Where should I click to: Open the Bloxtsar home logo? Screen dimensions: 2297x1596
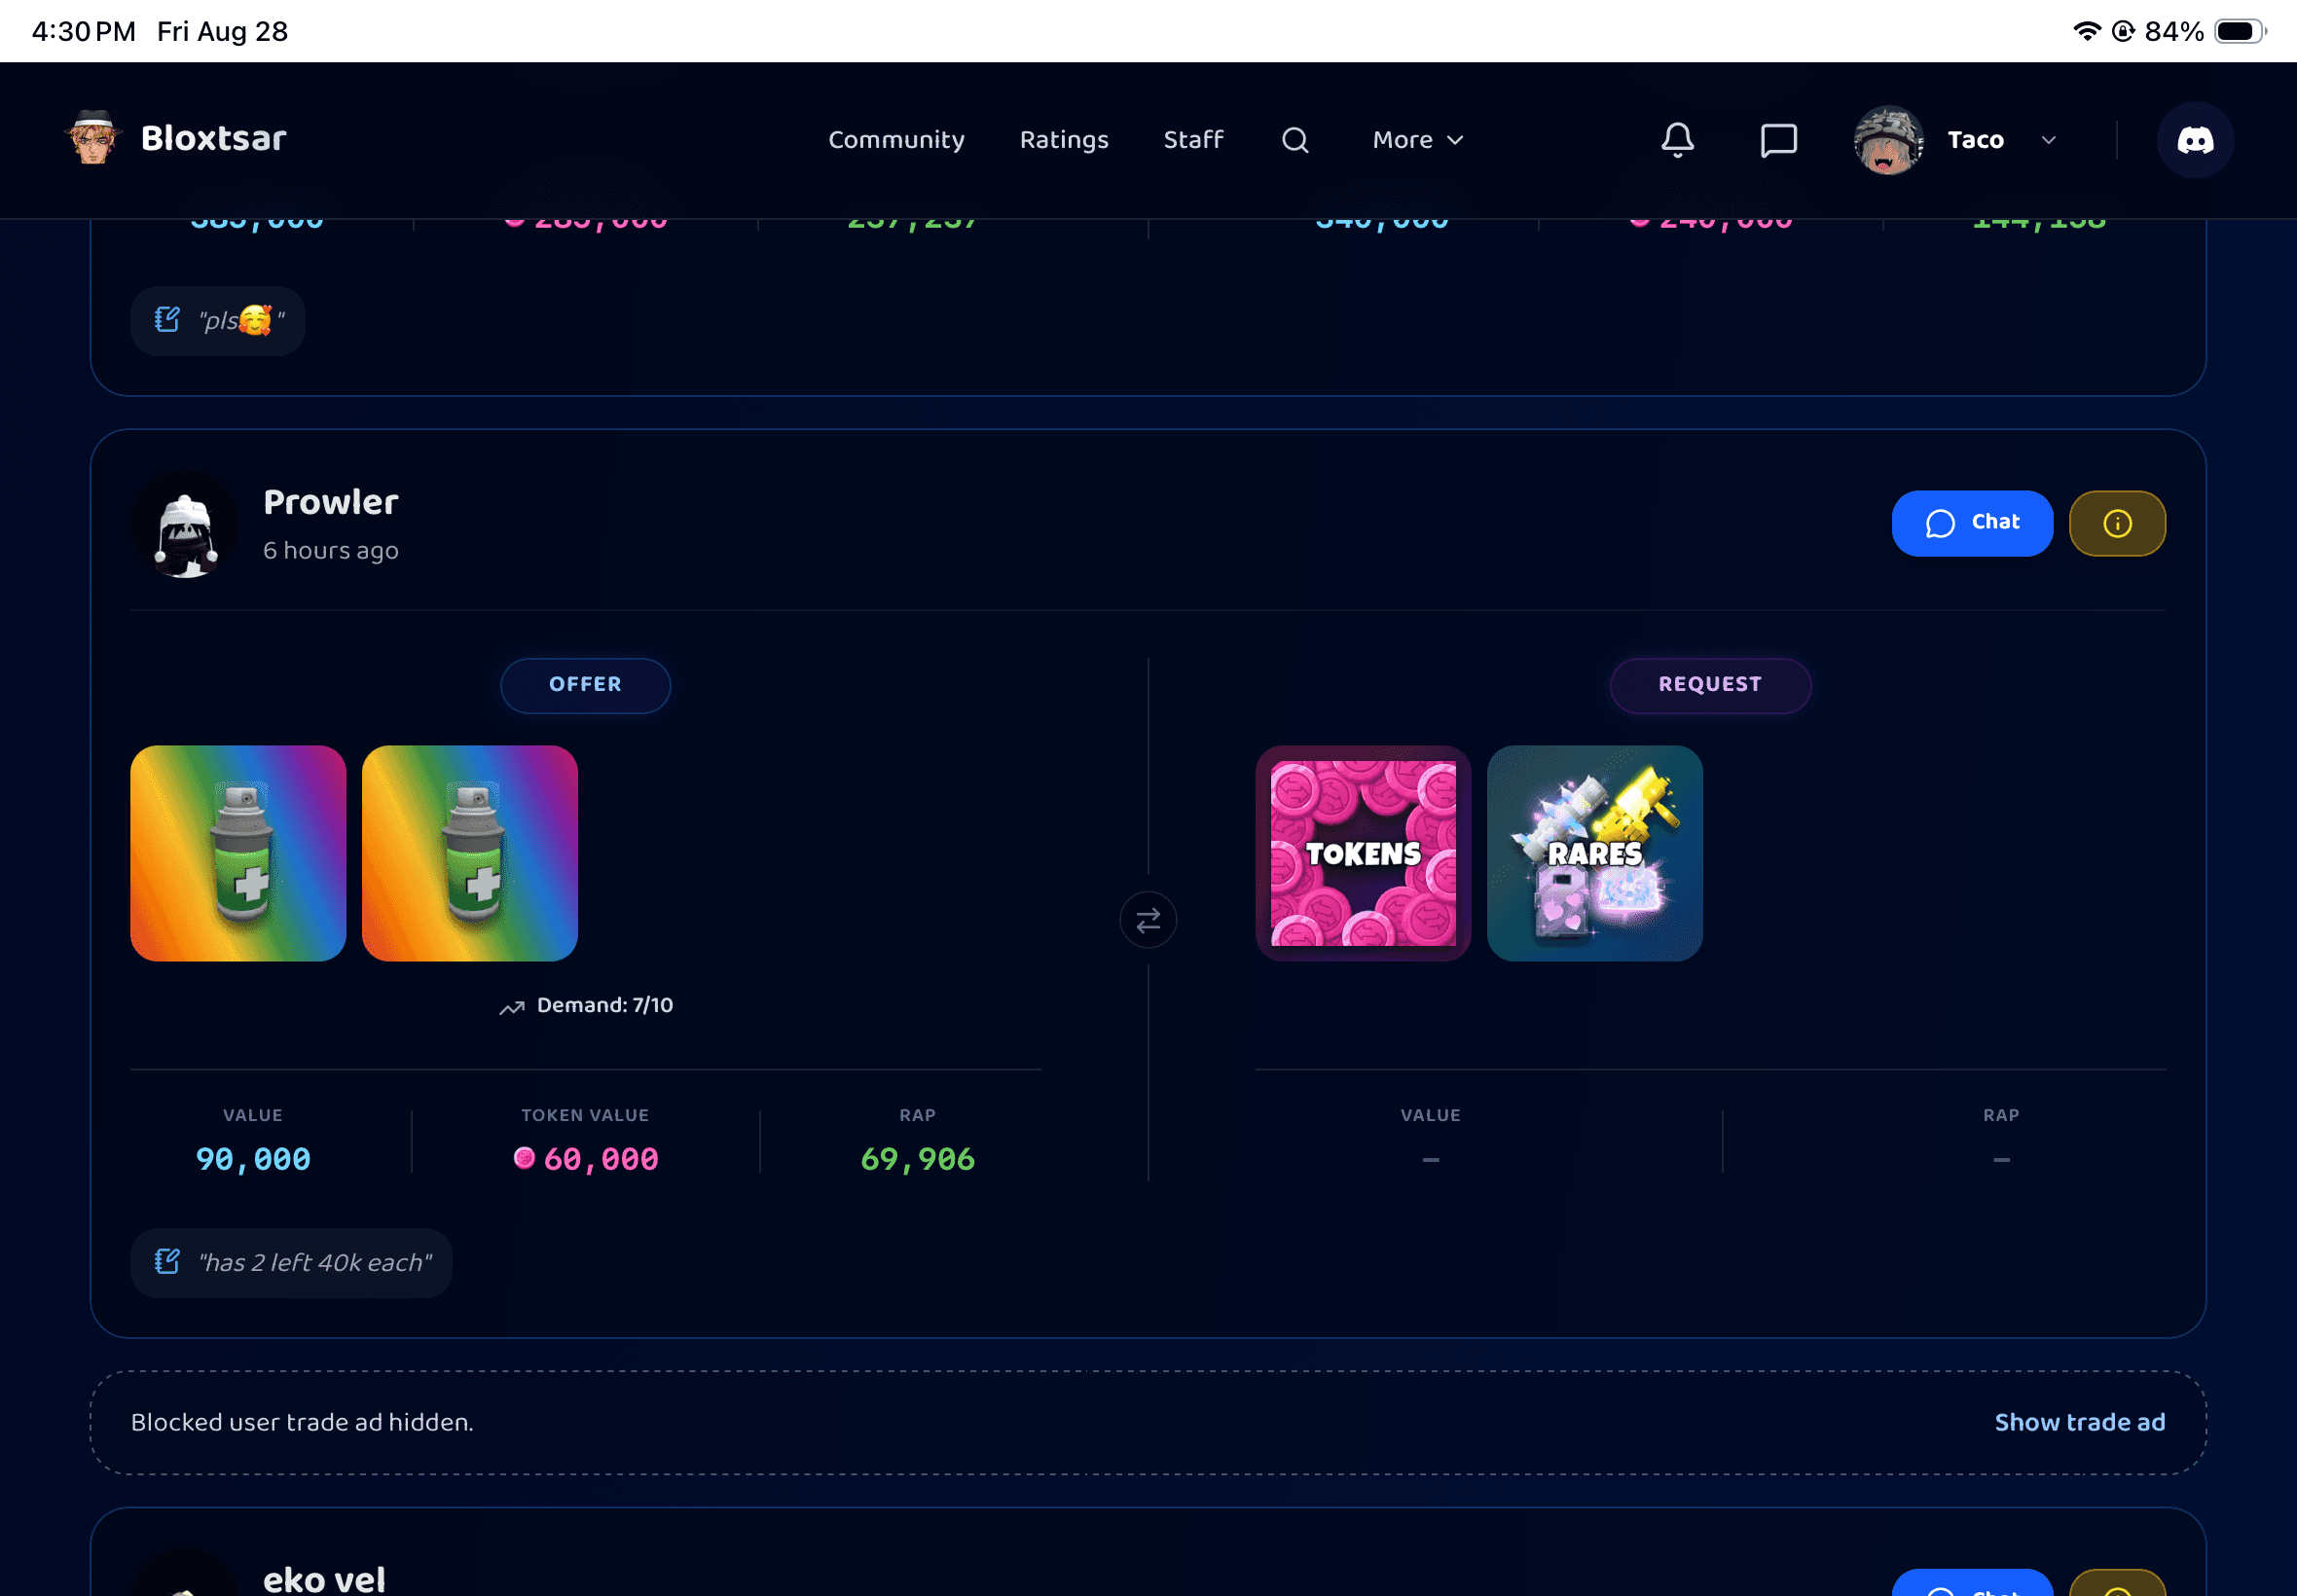point(93,138)
